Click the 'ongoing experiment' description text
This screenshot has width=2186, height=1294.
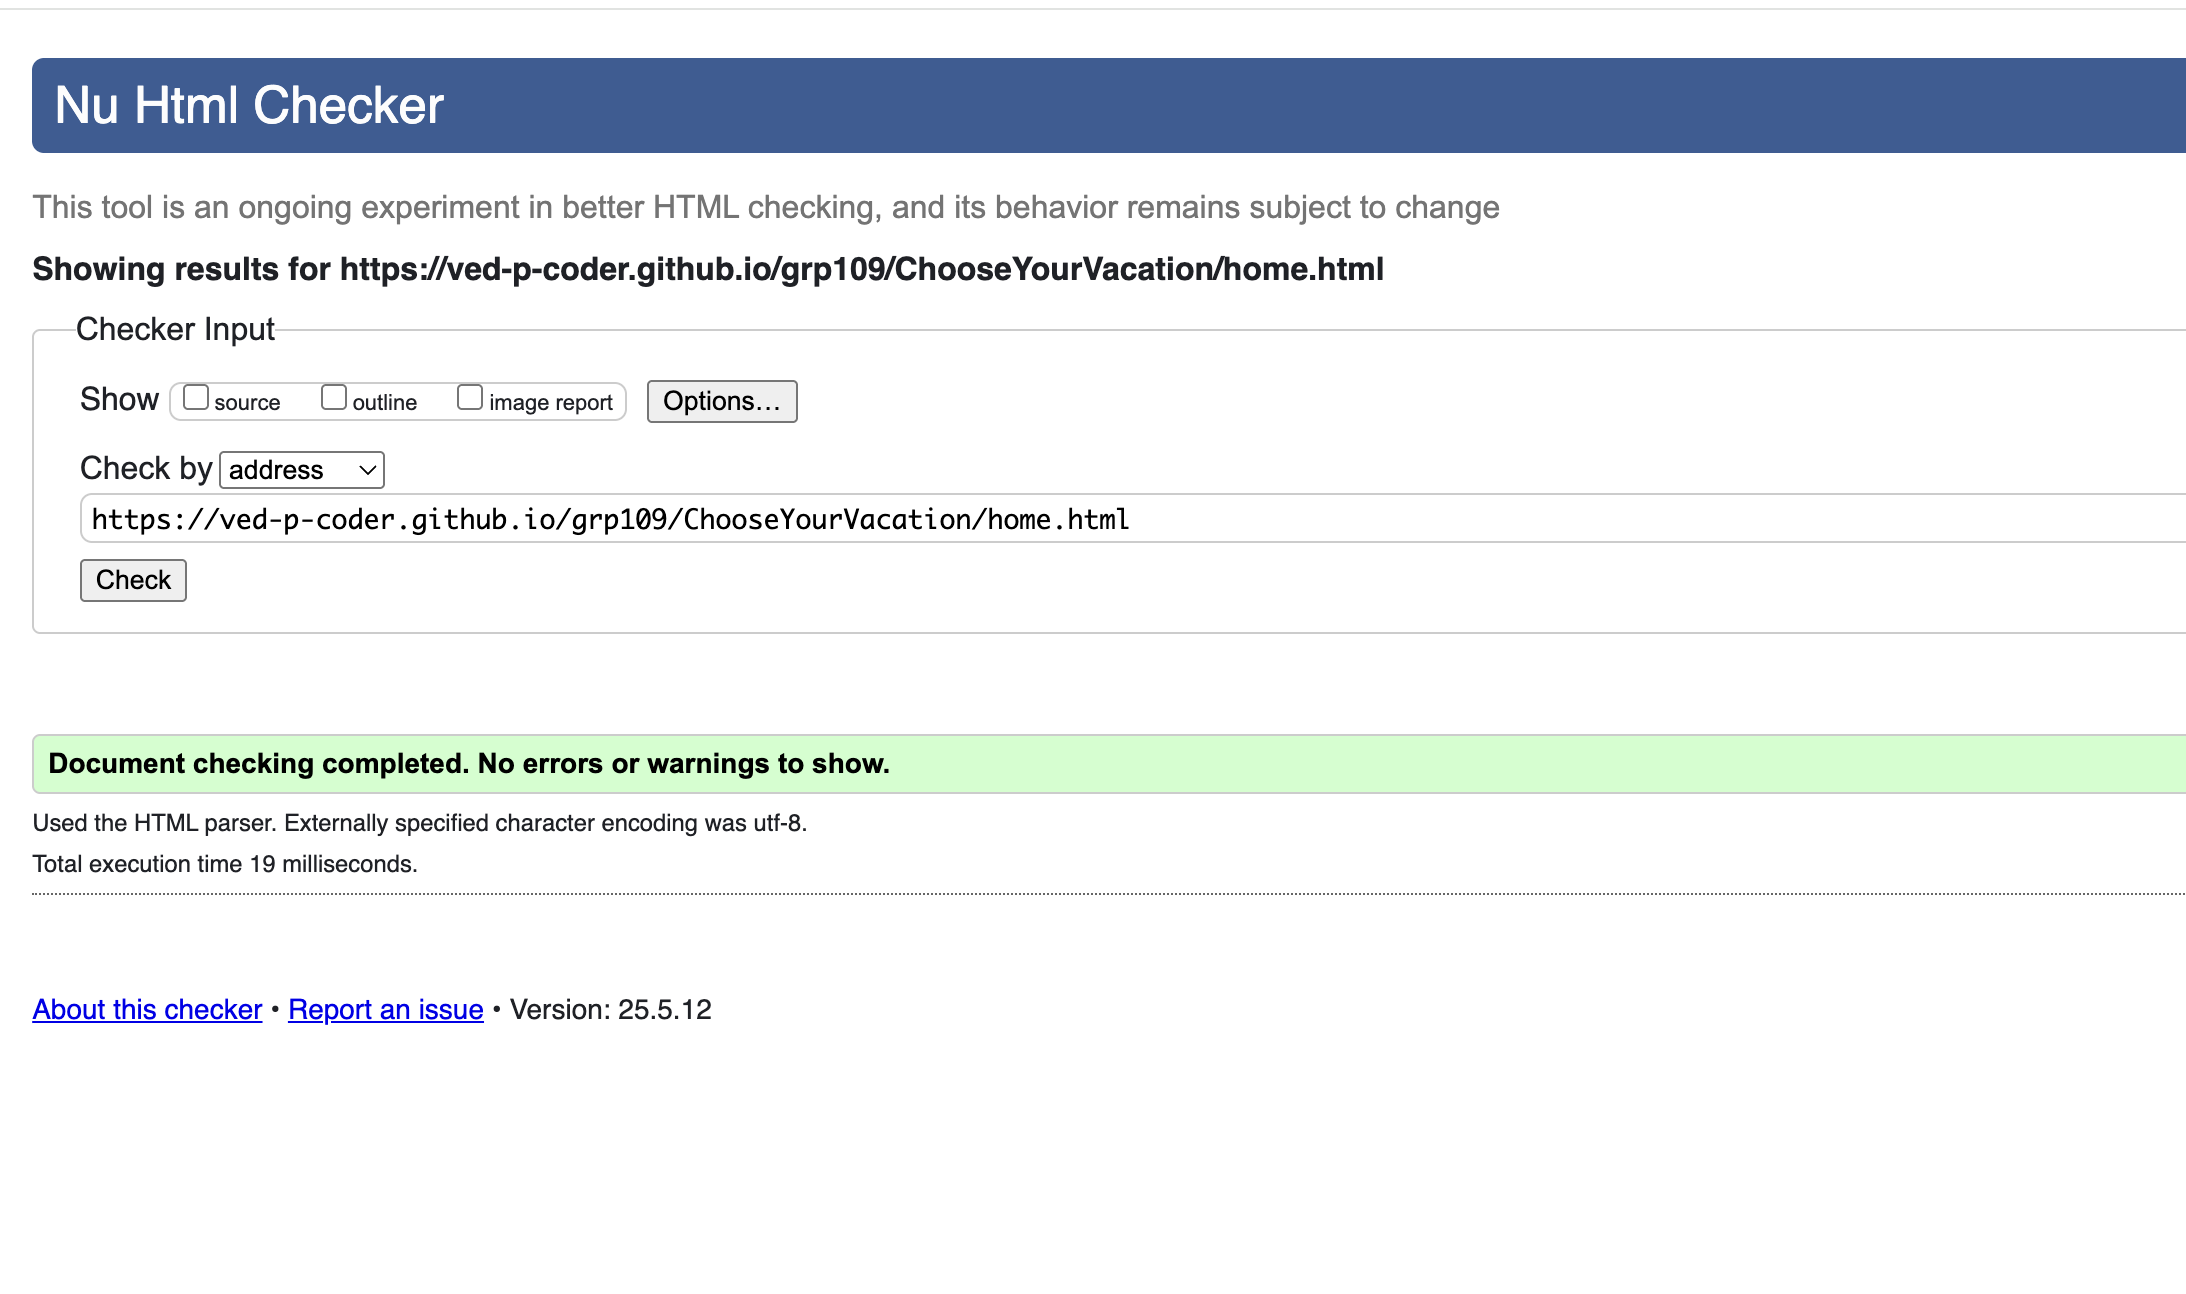click(766, 207)
